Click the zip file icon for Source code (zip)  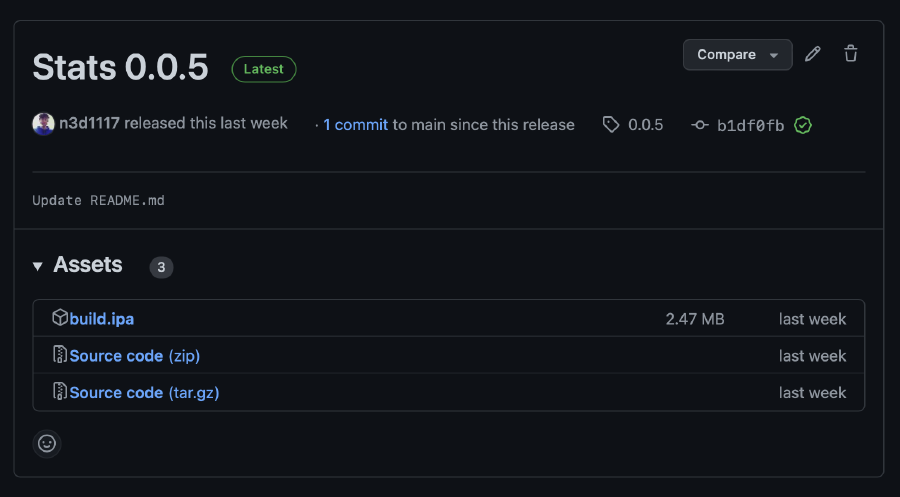pyautogui.click(x=60, y=356)
